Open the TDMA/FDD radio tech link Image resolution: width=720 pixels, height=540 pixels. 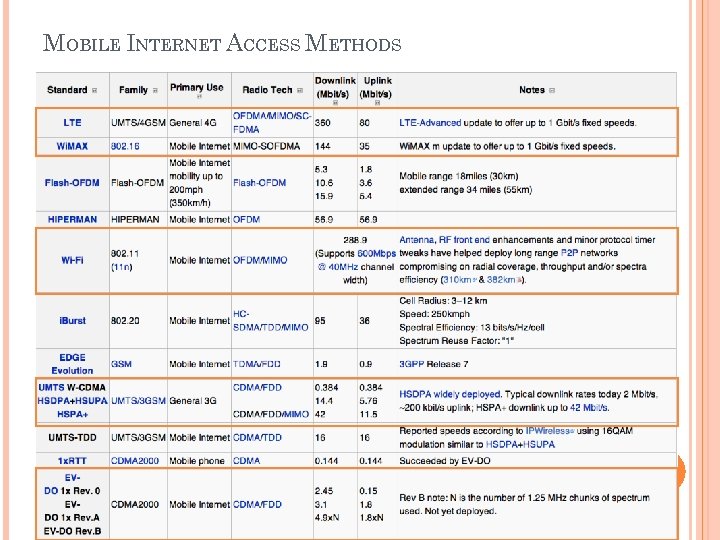tap(257, 364)
